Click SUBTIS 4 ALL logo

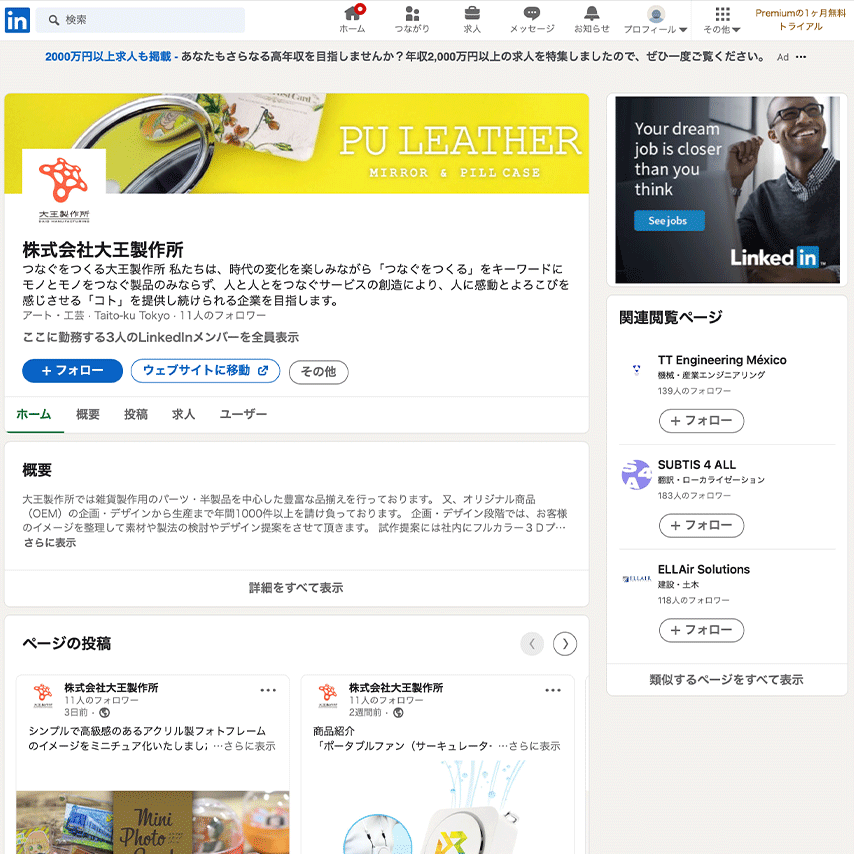636,475
